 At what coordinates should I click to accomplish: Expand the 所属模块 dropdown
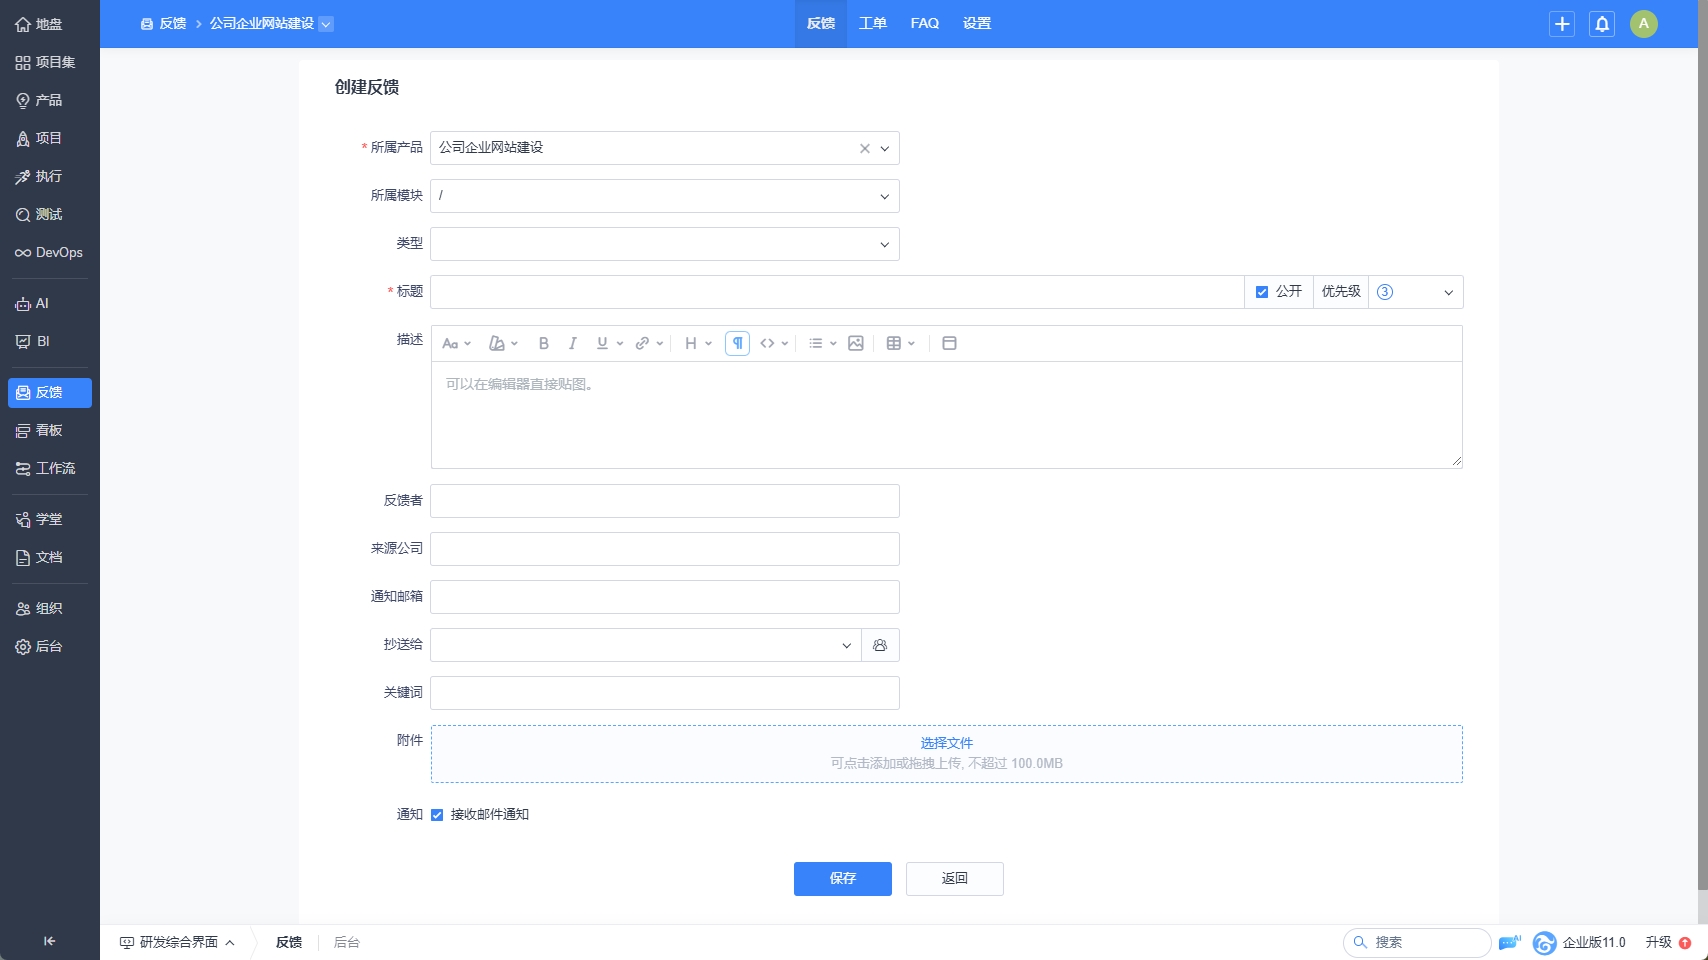pos(885,196)
